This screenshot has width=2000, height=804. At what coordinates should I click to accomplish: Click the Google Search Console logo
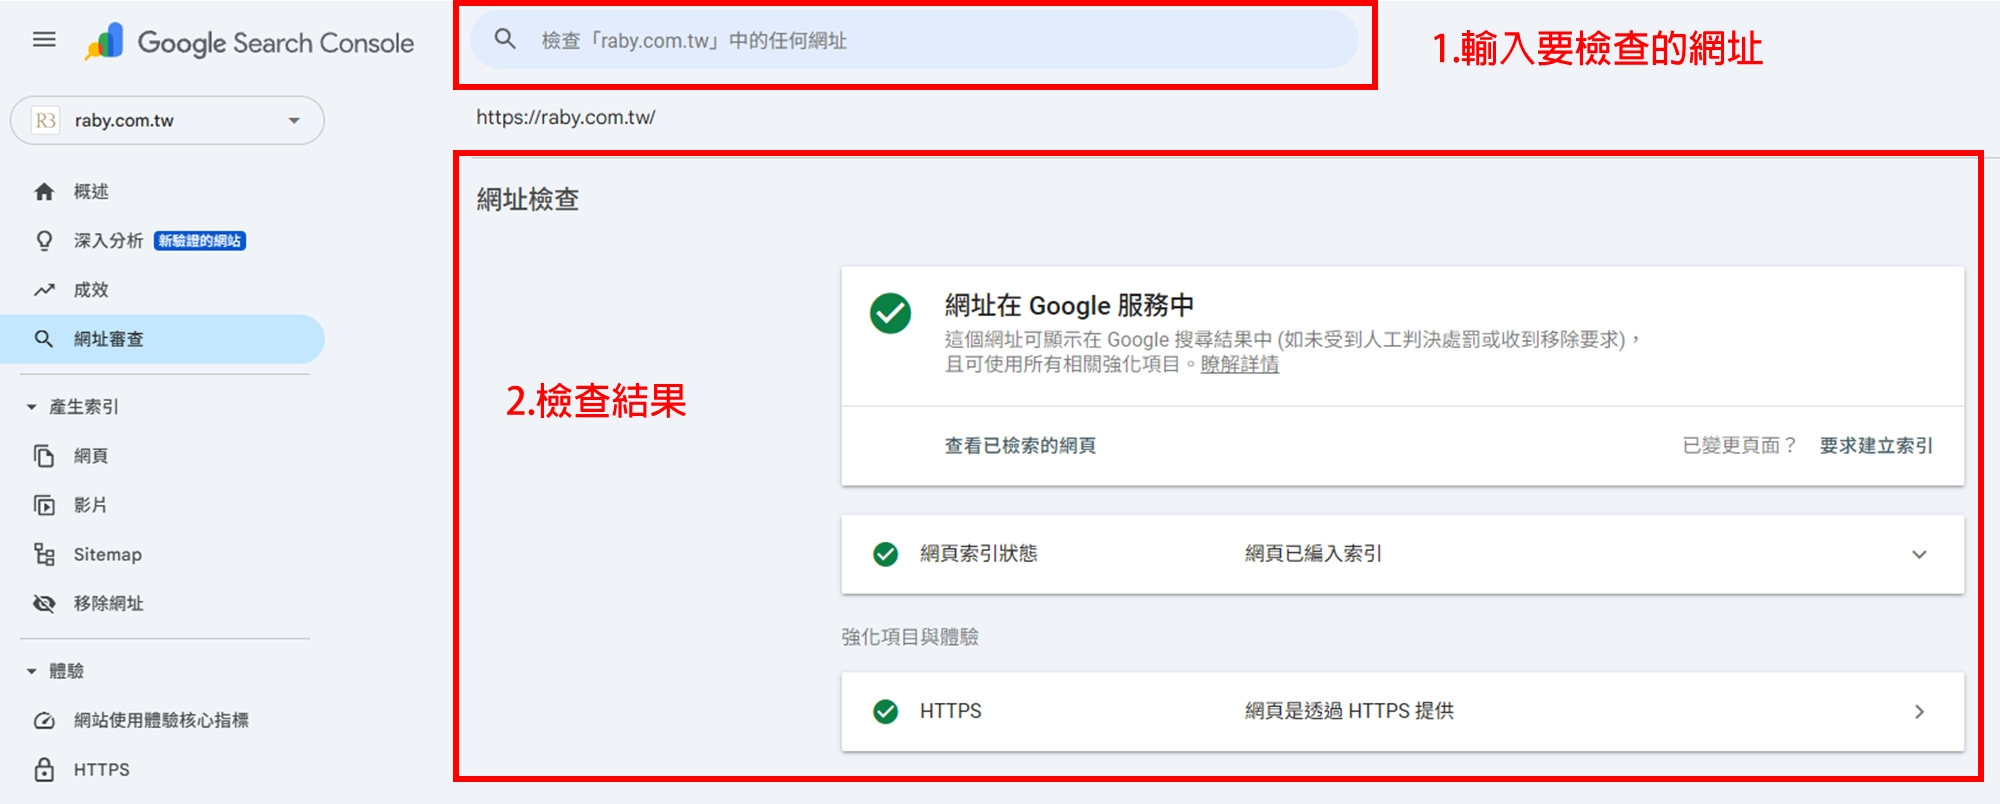249,42
